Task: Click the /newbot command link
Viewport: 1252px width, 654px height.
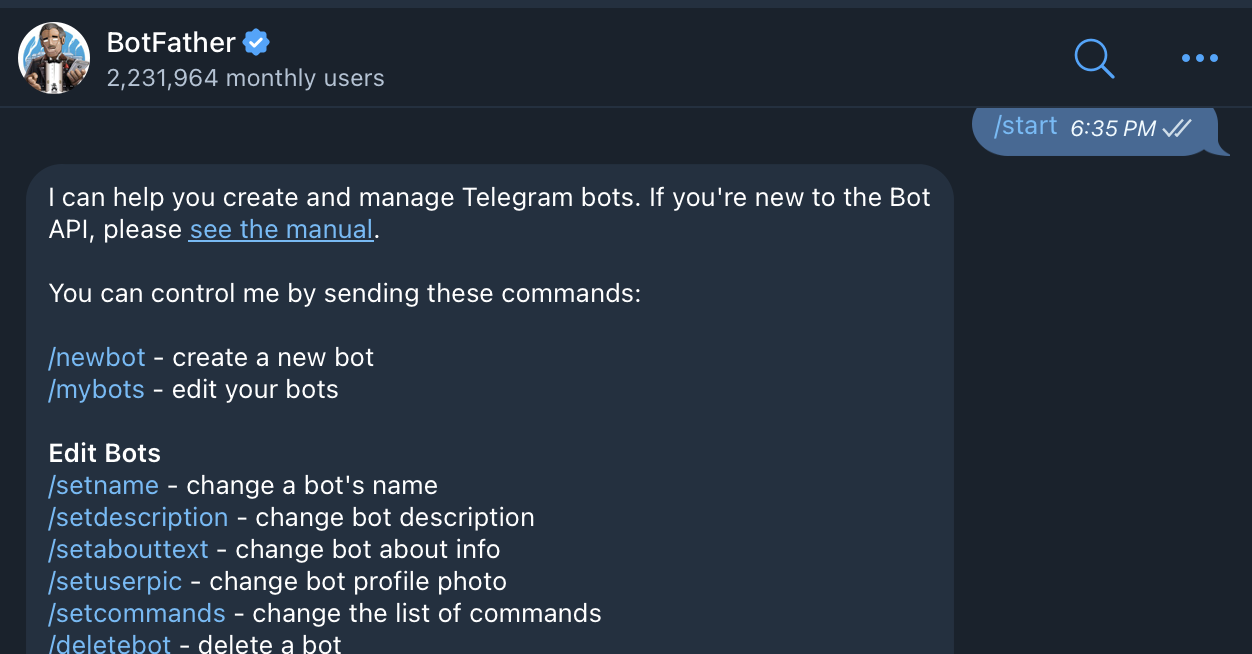Action: click(x=97, y=357)
